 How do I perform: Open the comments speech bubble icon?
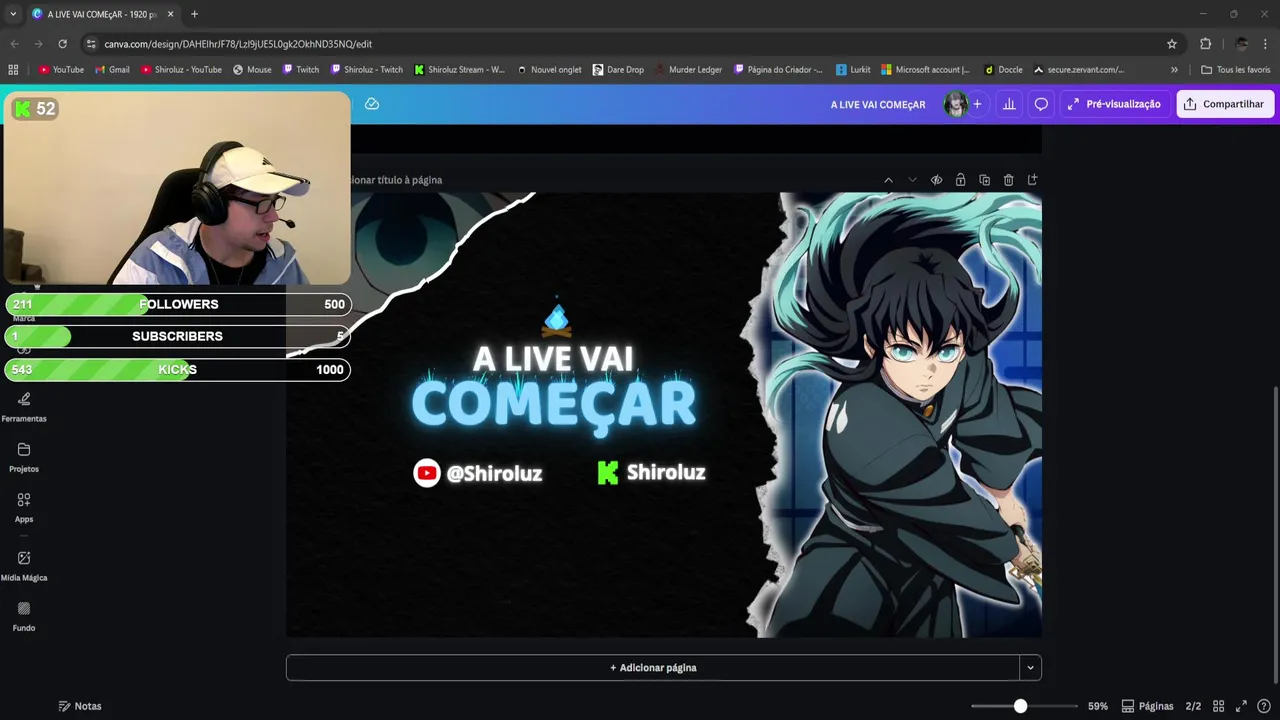pos(1041,104)
